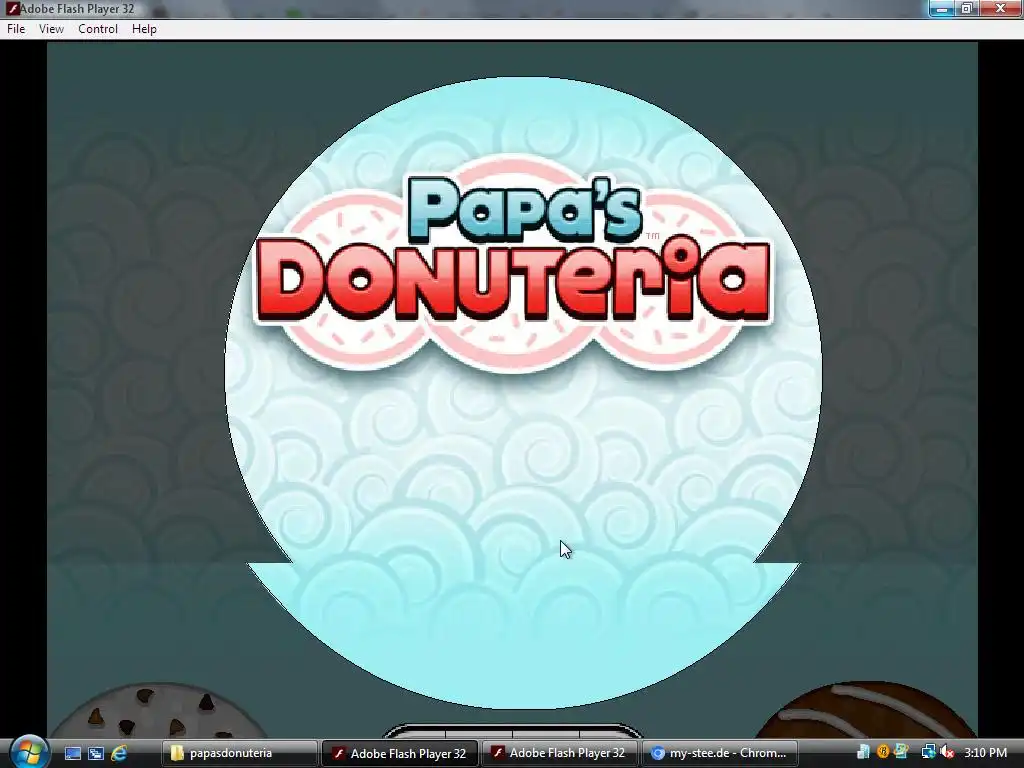Click the Show Desktop quick launch icon
Image resolution: width=1024 pixels, height=768 pixels.
(72, 753)
